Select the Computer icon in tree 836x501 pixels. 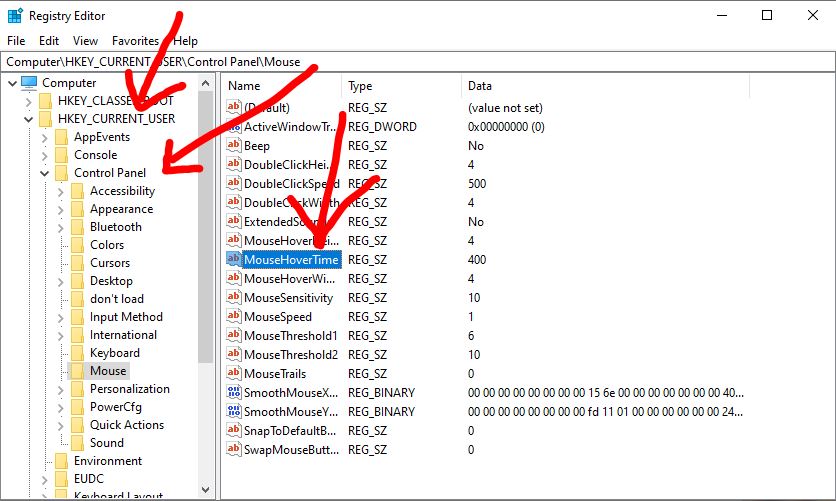point(29,83)
